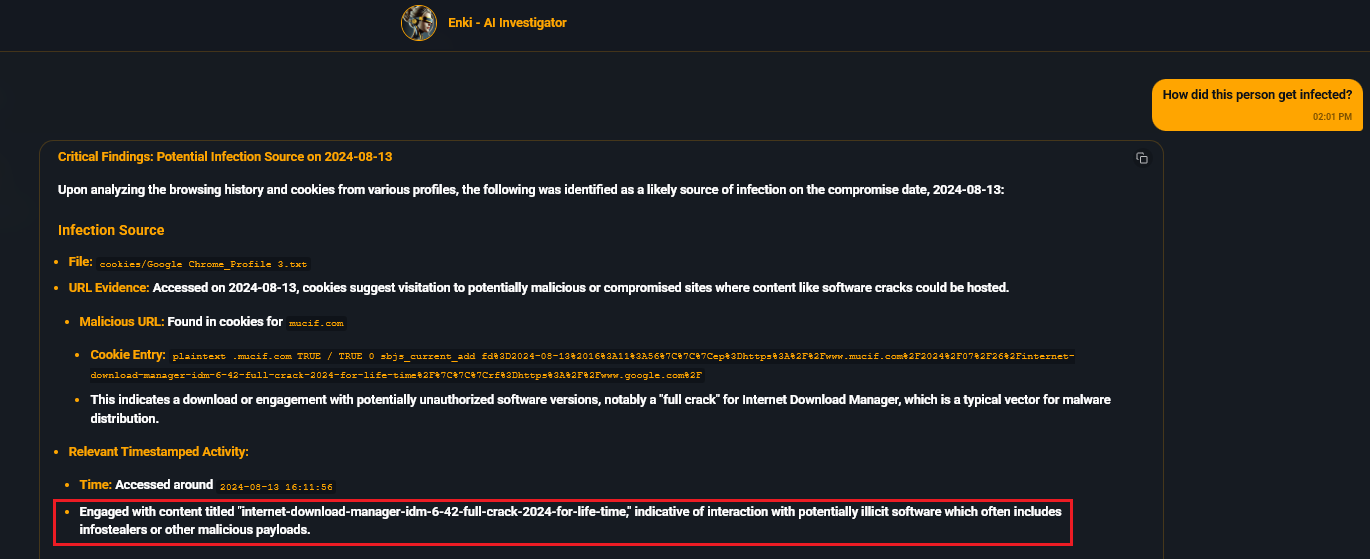The width and height of the screenshot is (1370, 559).
Task: Click the "Cookie Entry:" bullet label
Action: click(128, 355)
